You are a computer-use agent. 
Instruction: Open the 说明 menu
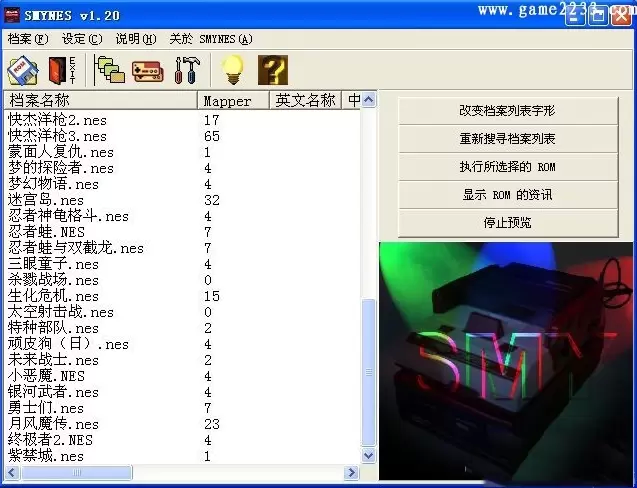tap(136, 39)
